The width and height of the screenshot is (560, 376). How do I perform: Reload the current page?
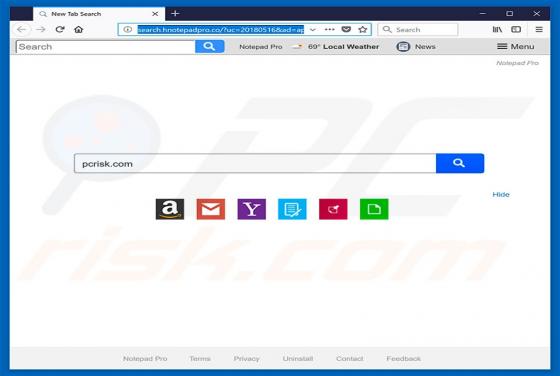60,29
